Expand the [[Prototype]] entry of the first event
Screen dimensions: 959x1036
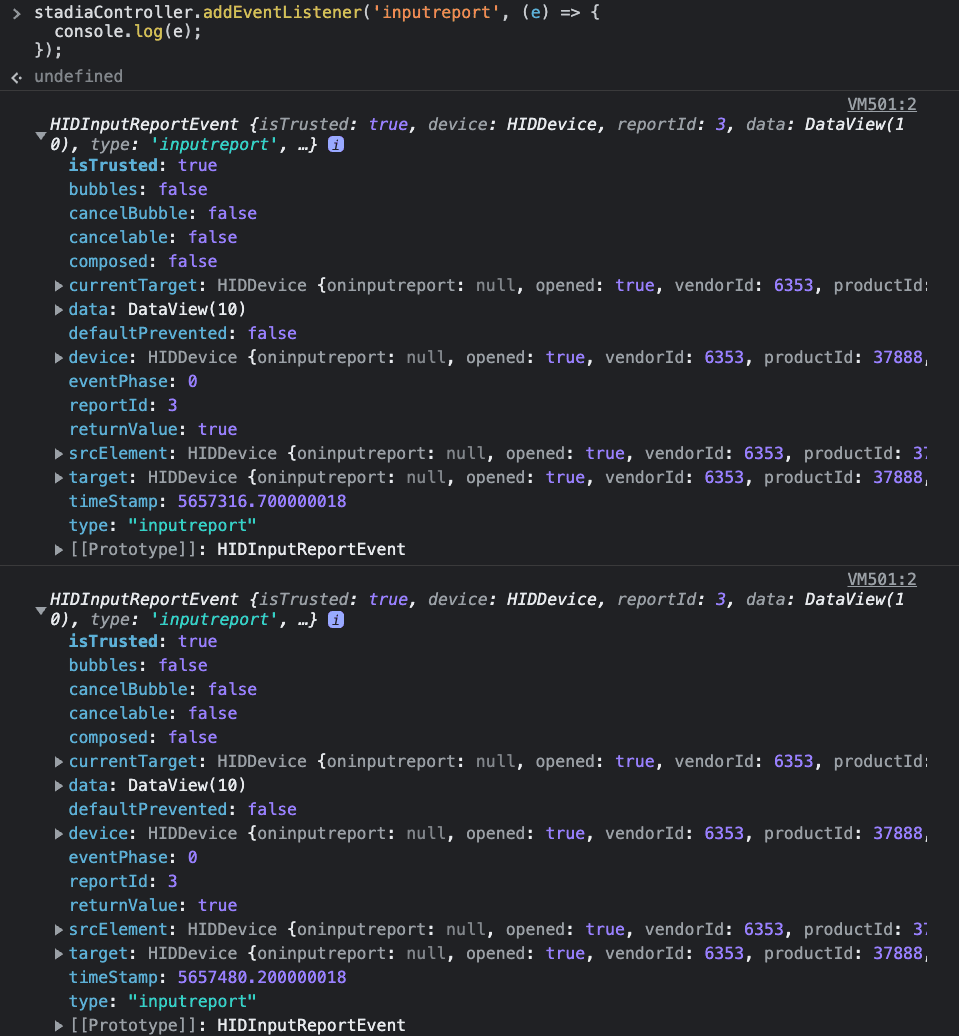coord(58,549)
